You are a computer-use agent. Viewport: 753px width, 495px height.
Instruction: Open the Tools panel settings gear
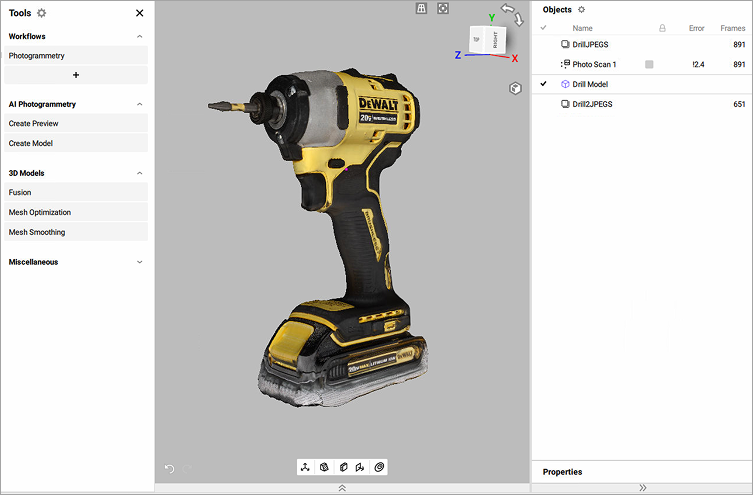click(x=42, y=13)
